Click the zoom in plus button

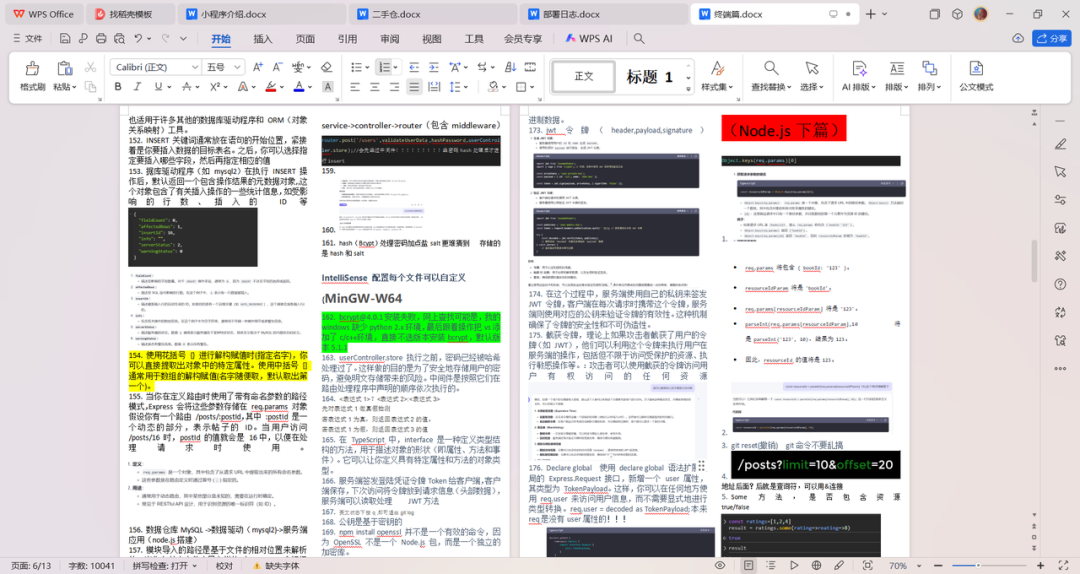click(1040, 566)
